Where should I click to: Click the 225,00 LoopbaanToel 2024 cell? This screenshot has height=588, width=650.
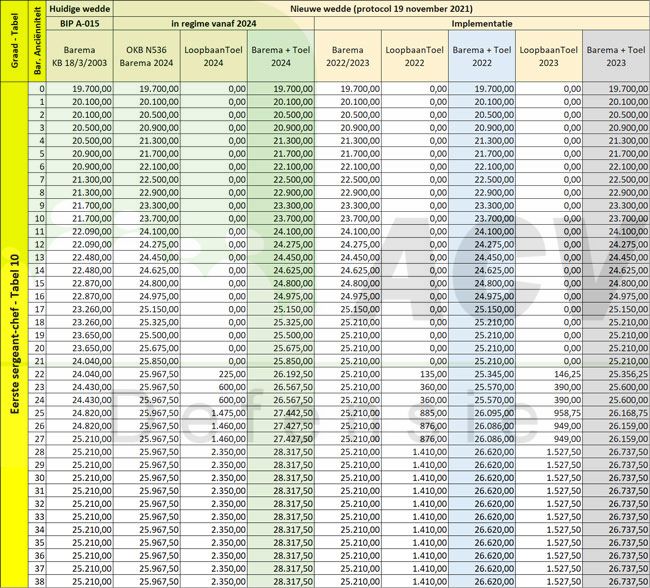213,374
